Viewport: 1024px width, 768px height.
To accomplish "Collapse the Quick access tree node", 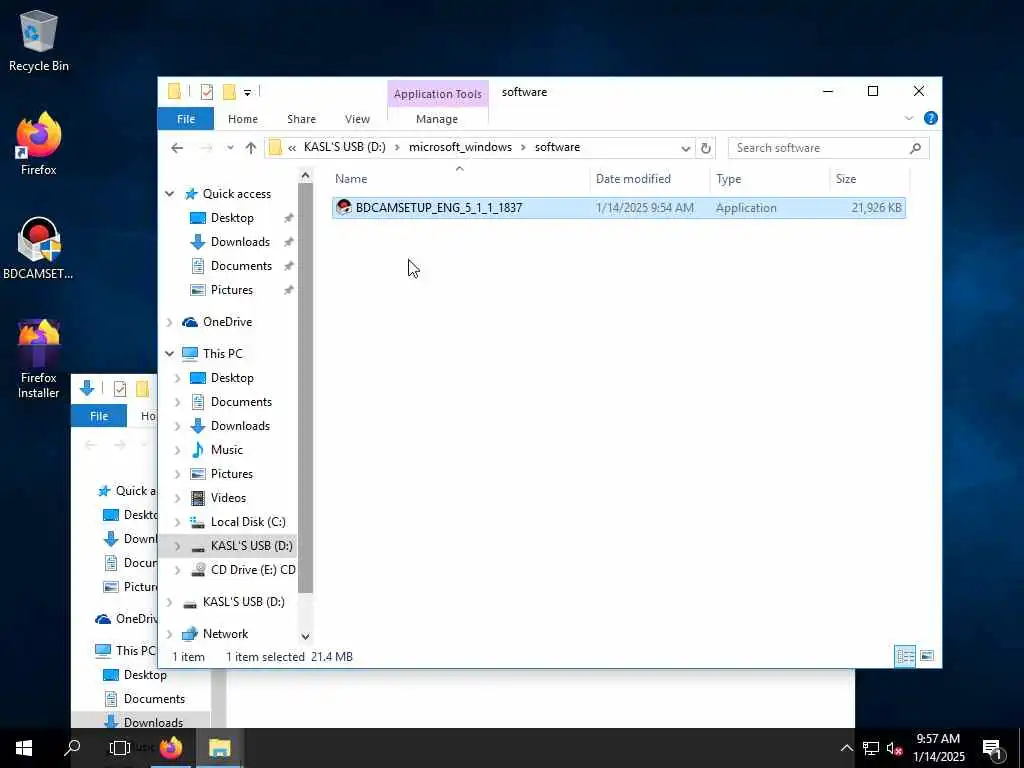I will 170,194.
